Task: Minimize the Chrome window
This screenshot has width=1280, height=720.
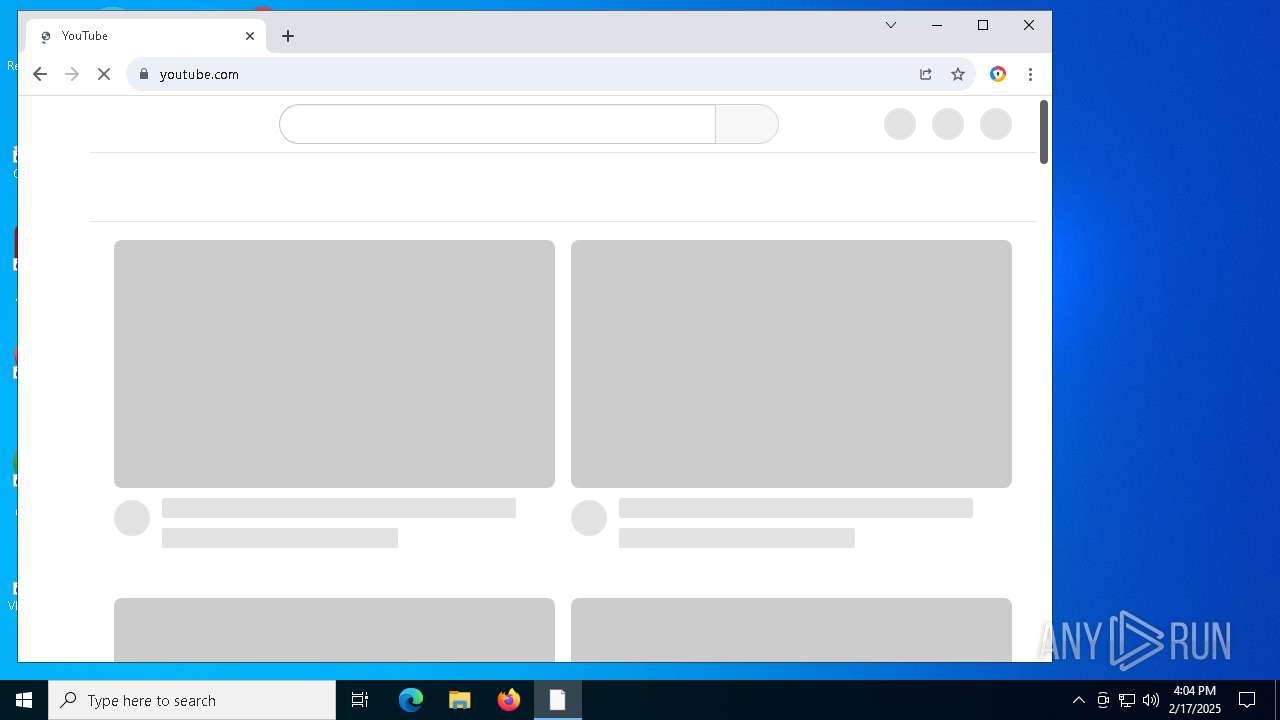Action: pos(937,26)
